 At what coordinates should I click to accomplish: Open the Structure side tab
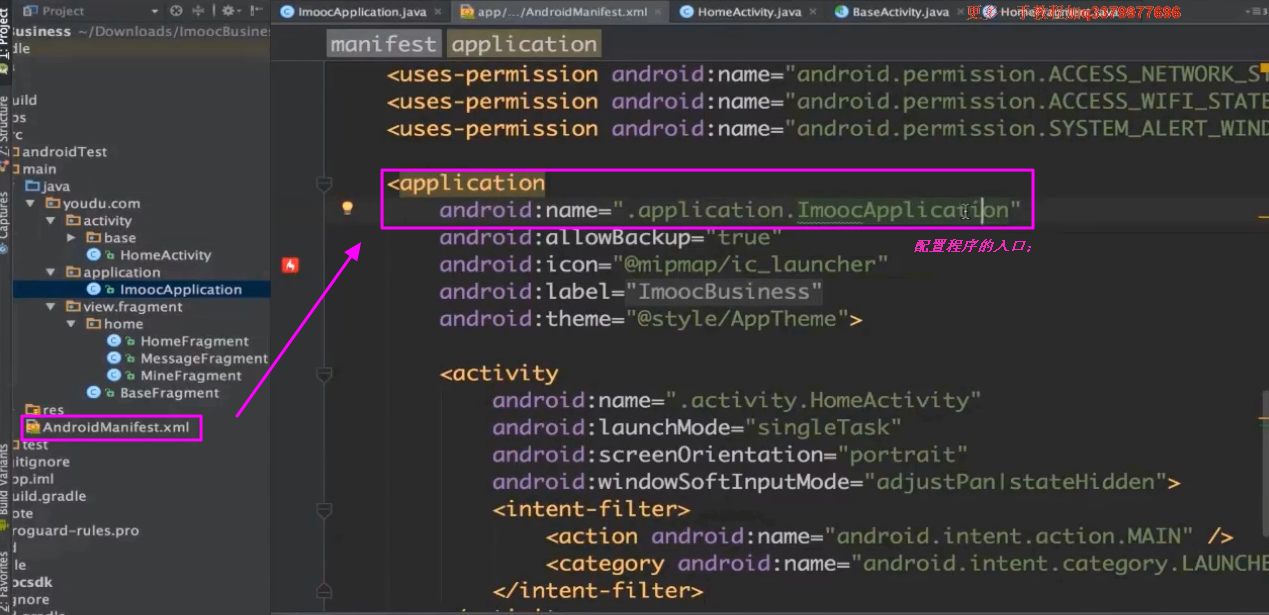pyautogui.click(x=5, y=125)
